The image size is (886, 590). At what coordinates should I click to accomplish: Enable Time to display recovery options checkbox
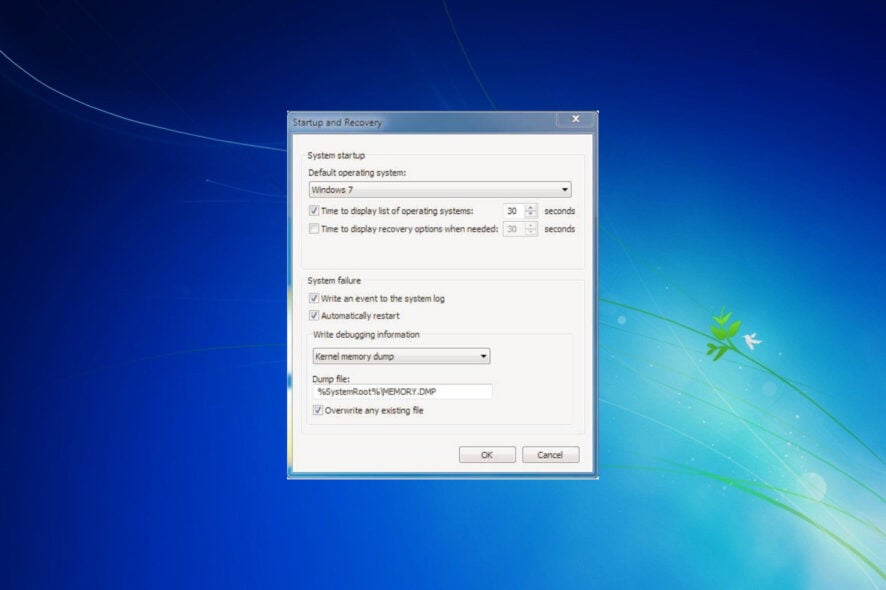[x=314, y=229]
